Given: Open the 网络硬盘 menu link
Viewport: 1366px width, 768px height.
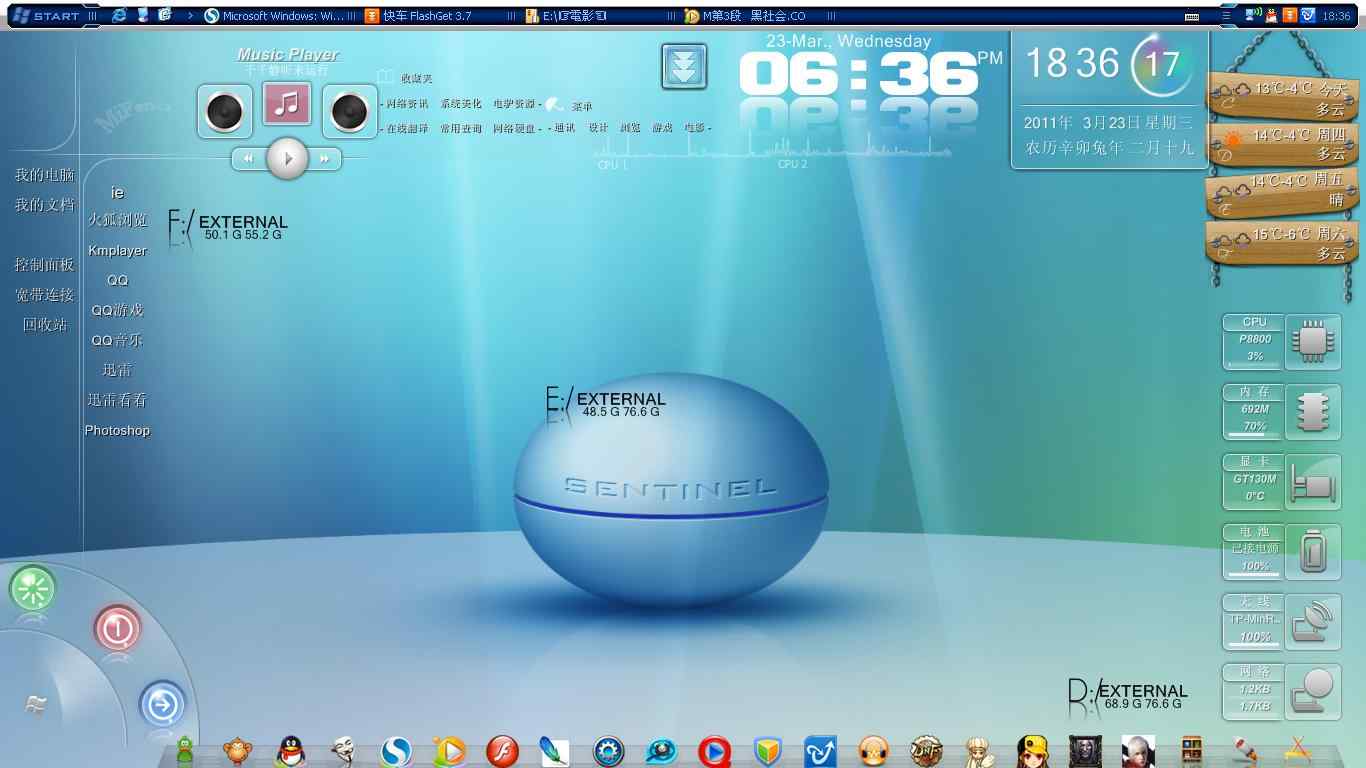Looking at the screenshot, I should pyautogui.click(x=514, y=128).
